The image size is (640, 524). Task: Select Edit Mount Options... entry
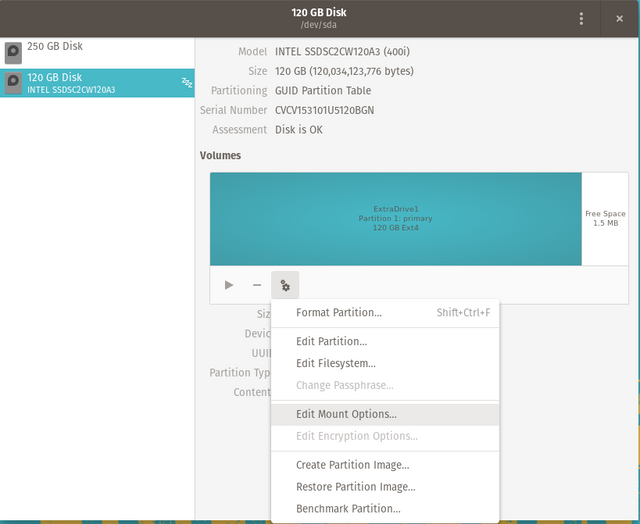pos(346,414)
